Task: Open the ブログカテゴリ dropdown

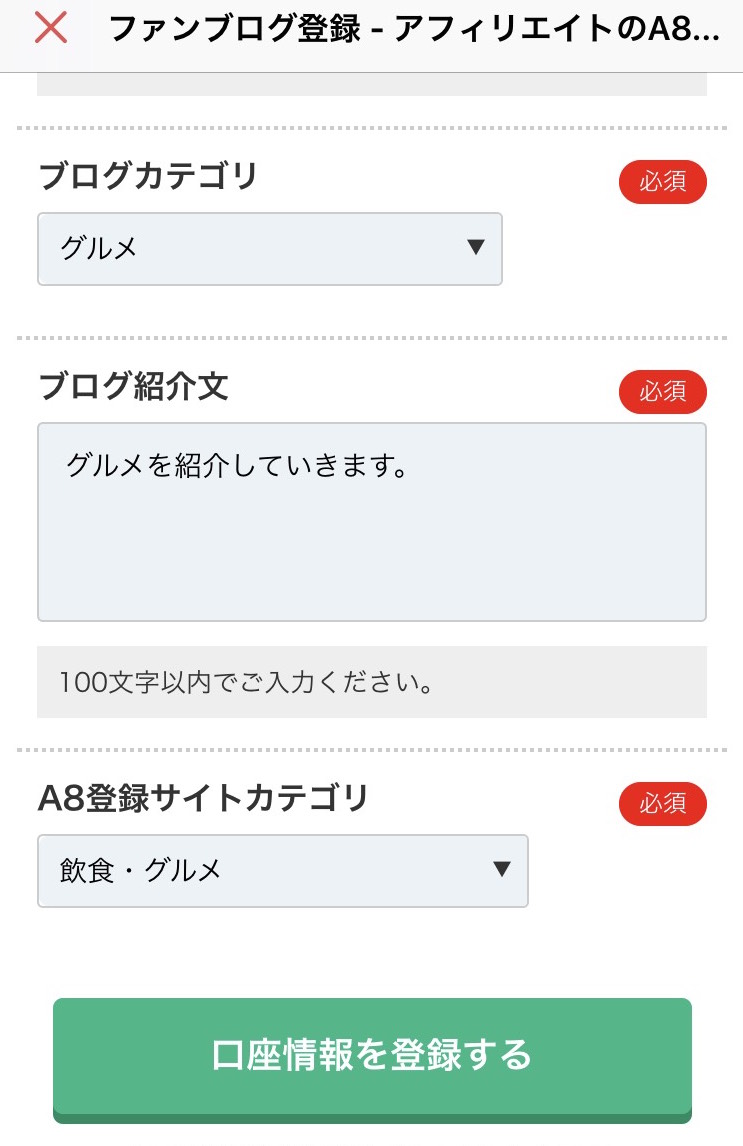Action: pos(270,248)
